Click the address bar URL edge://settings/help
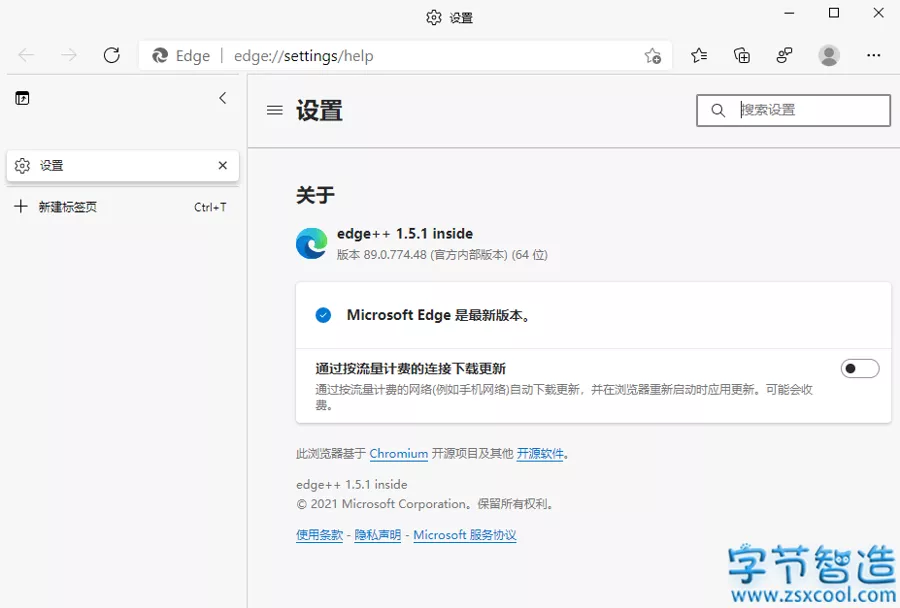Image resolution: width=900 pixels, height=608 pixels. click(304, 56)
